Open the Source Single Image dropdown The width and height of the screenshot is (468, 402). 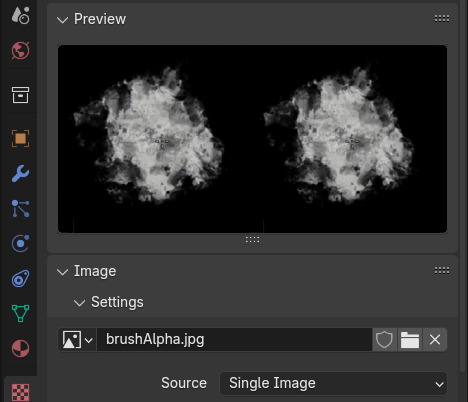click(x=333, y=383)
